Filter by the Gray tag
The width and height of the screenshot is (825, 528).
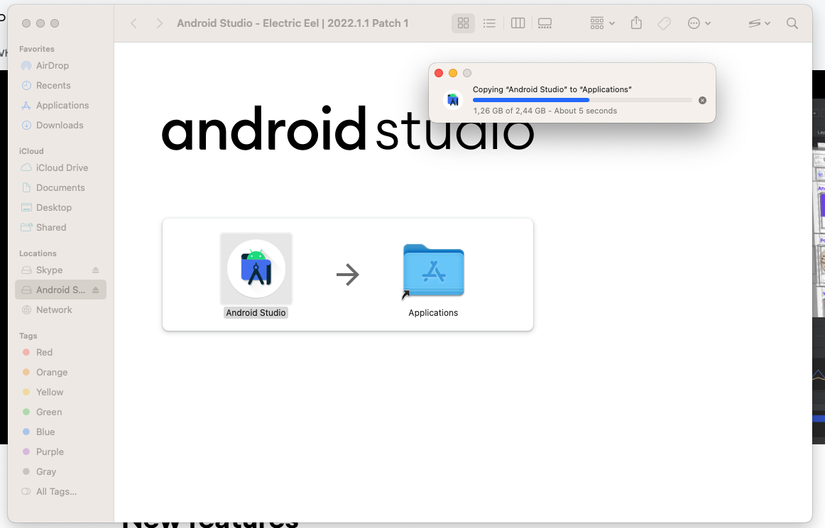coord(61,472)
